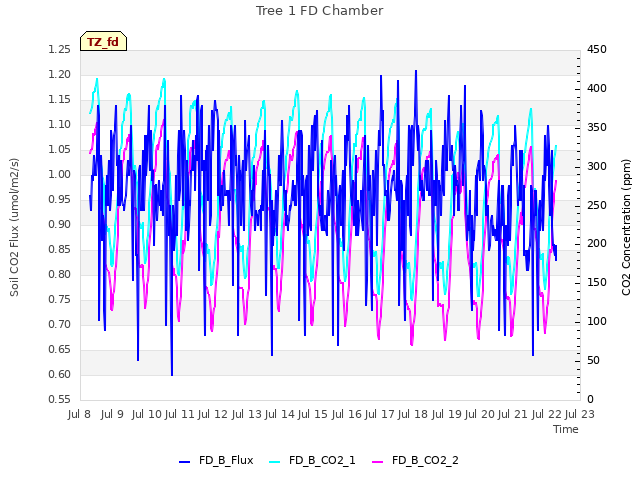
Task: Click the Jul 20 tick label
Action: [480, 414]
